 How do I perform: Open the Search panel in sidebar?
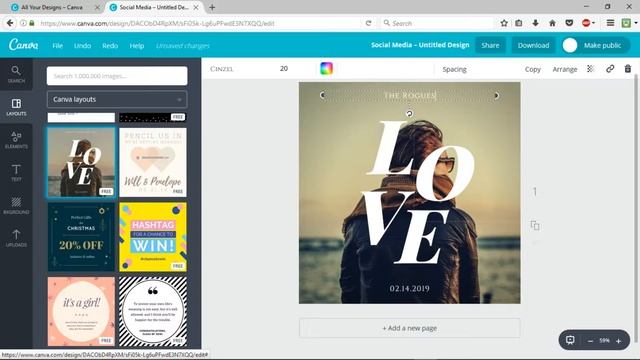pos(16,74)
